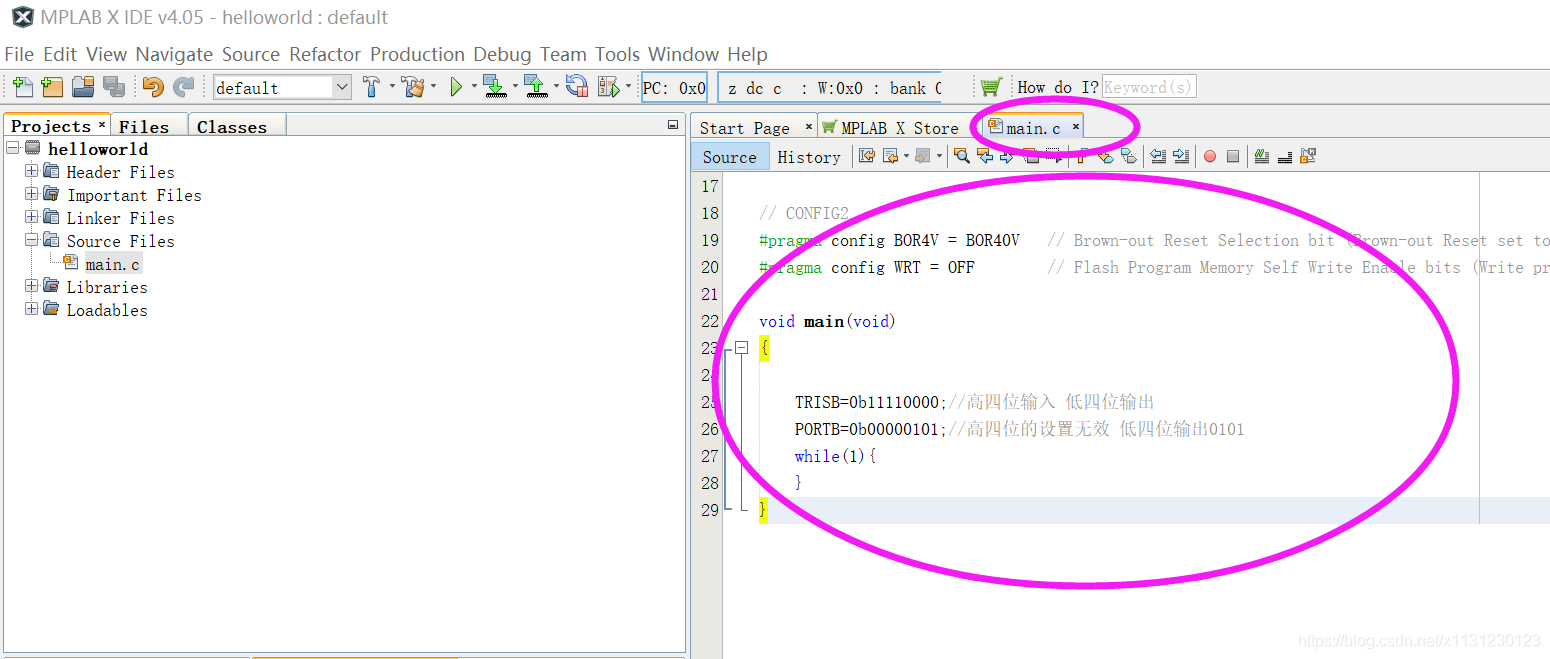Open the MPLAB X Store cart toolbar icon
Screen dimensions: 1550x659
[x=990, y=87]
